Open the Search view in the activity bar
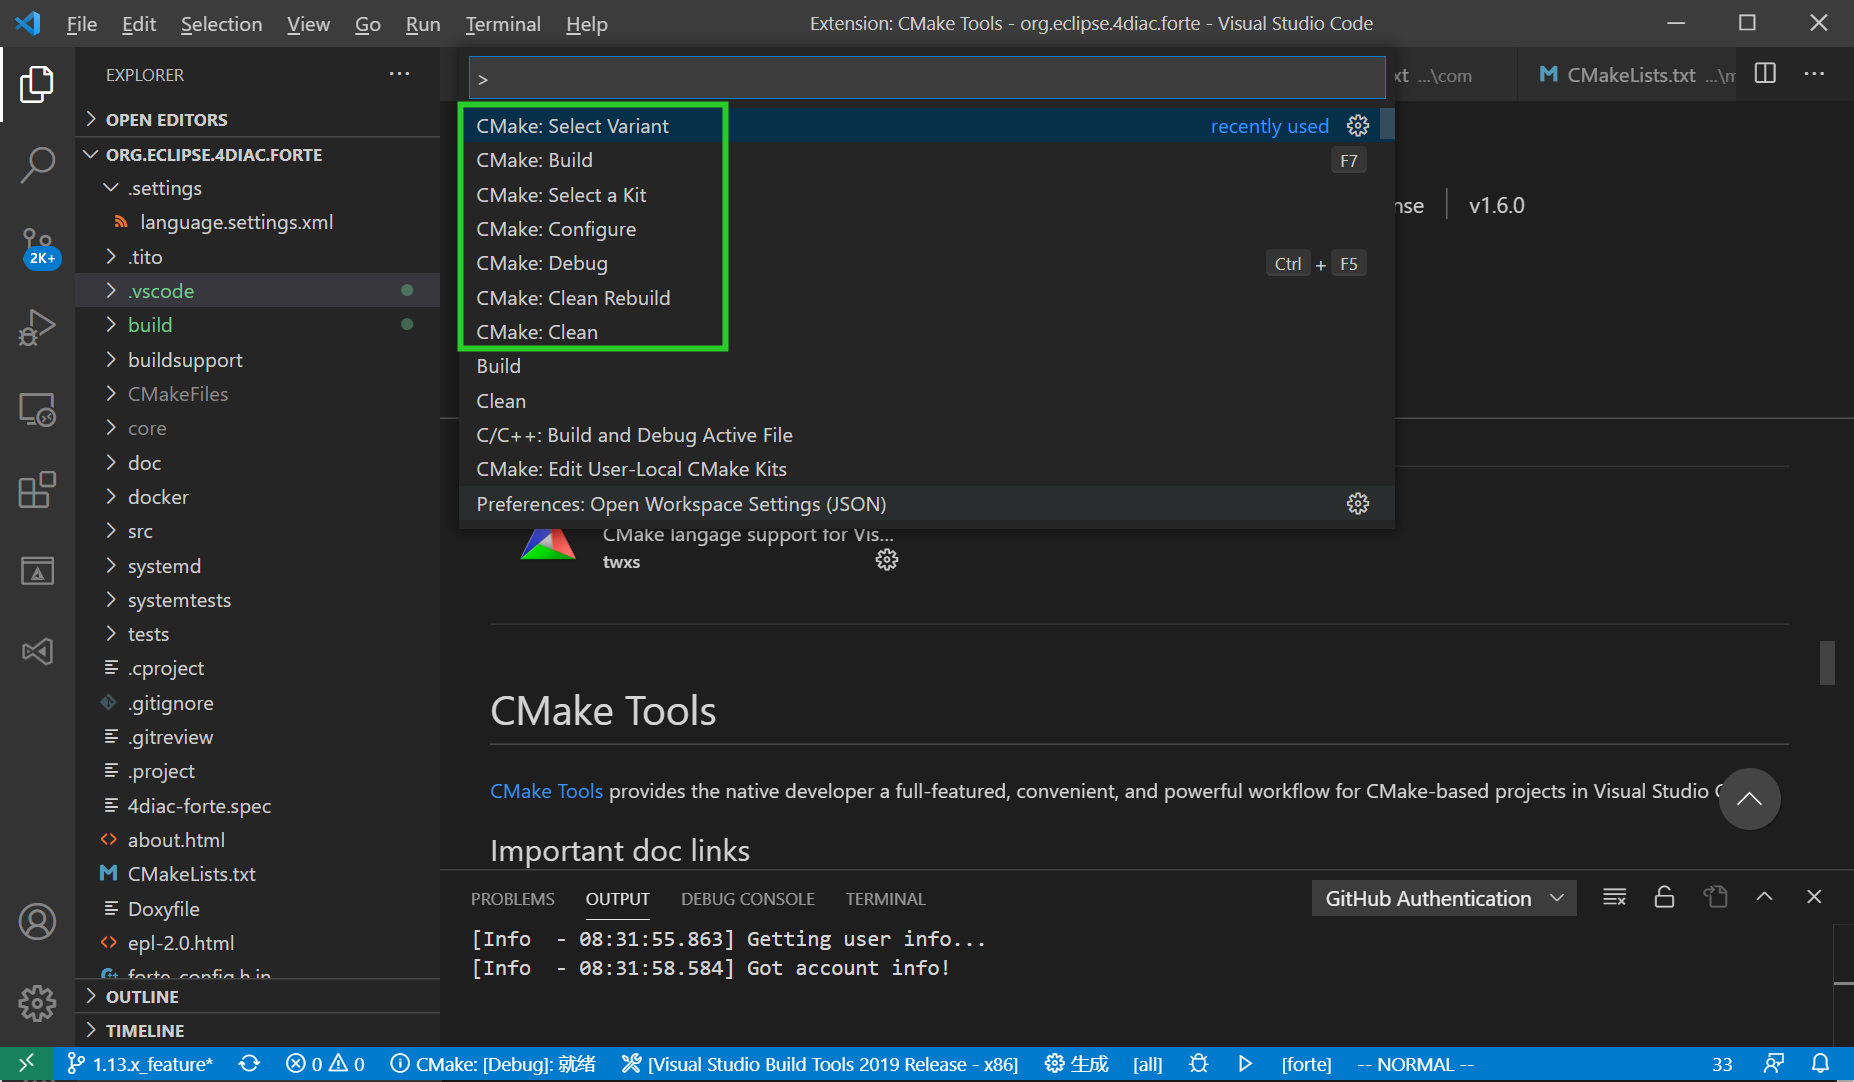Screen dimensions: 1854x1082 point(37,165)
